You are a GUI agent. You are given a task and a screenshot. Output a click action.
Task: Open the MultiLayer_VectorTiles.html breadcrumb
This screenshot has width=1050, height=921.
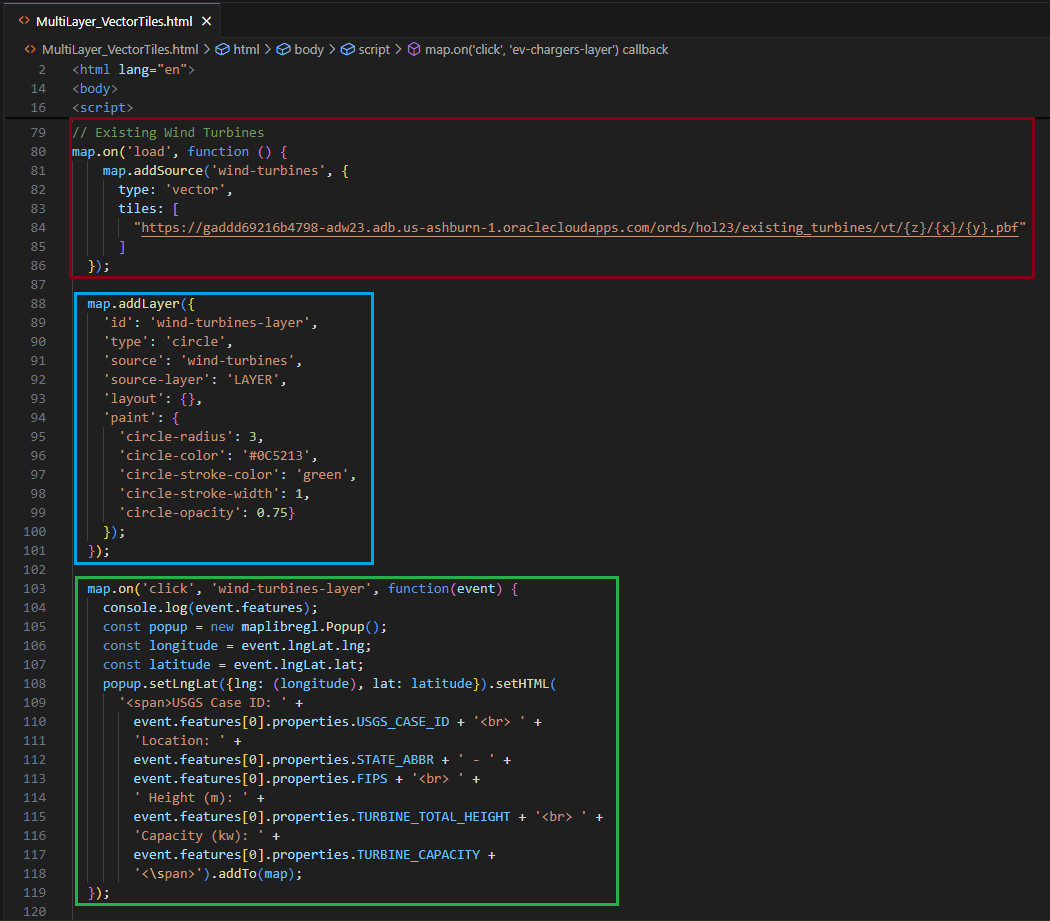coord(120,50)
